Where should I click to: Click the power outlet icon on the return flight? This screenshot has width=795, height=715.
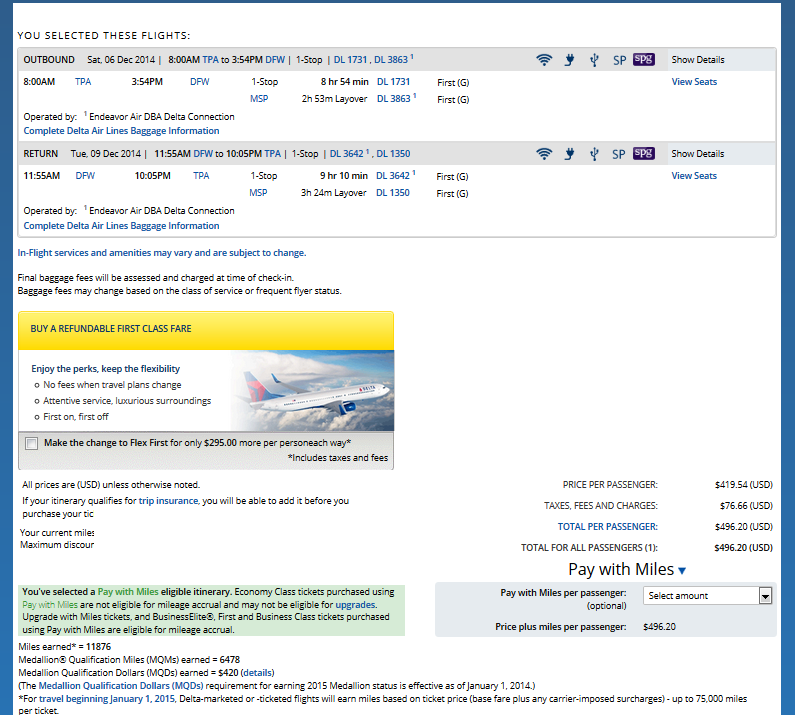(569, 154)
